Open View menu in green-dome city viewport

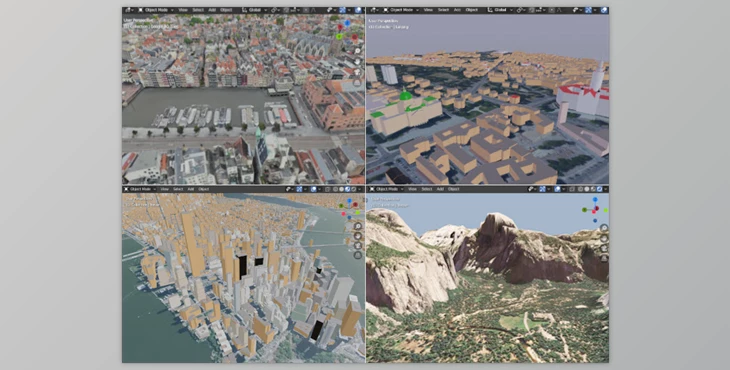pyautogui.click(x=428, y=10)
